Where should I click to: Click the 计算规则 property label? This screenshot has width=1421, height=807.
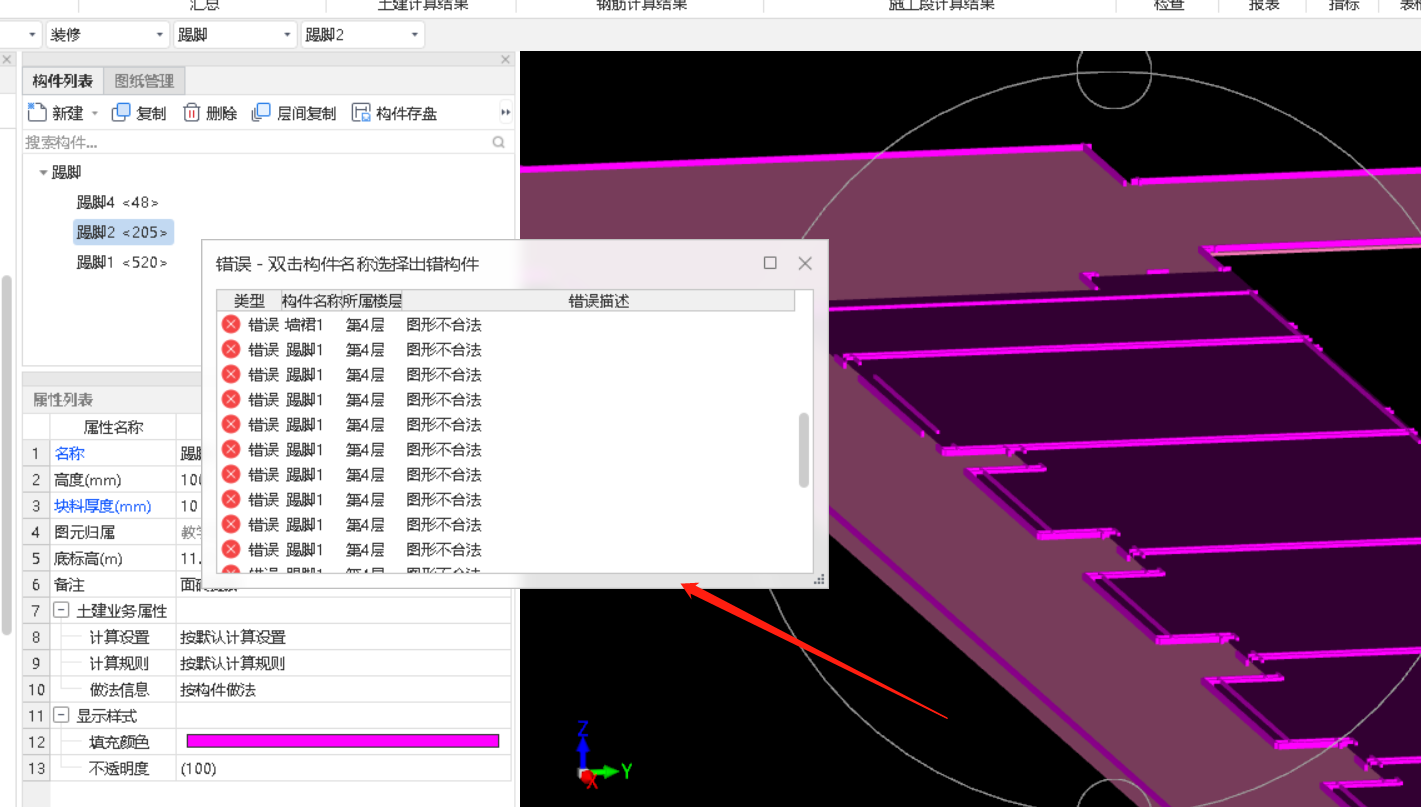[119, 663]
